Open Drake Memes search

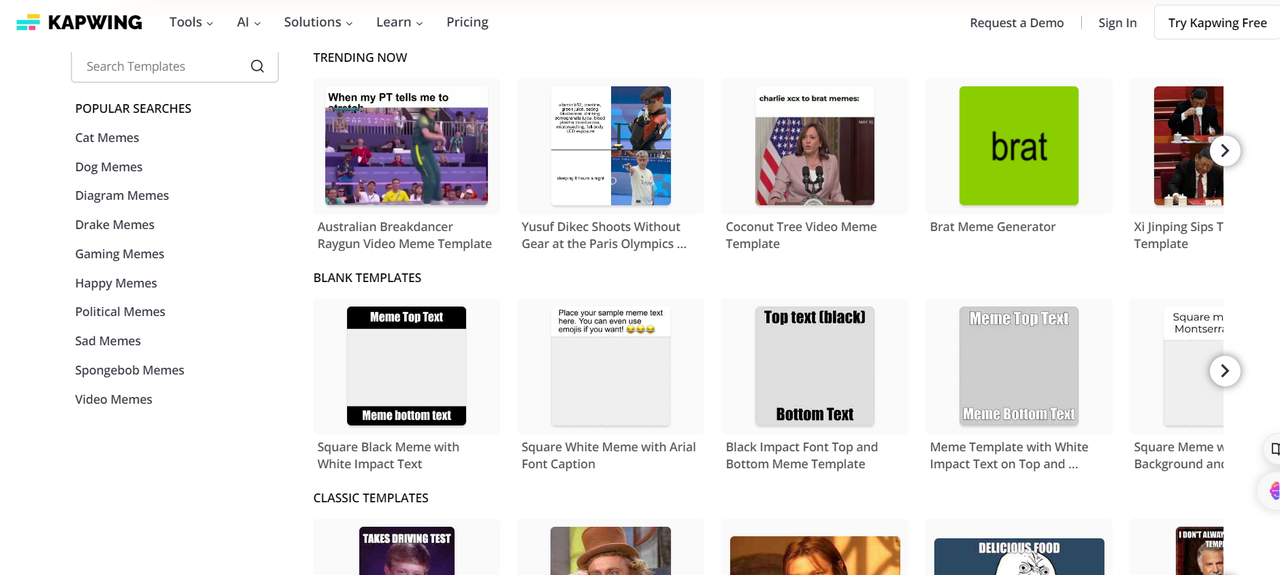[x=115, y=225]
